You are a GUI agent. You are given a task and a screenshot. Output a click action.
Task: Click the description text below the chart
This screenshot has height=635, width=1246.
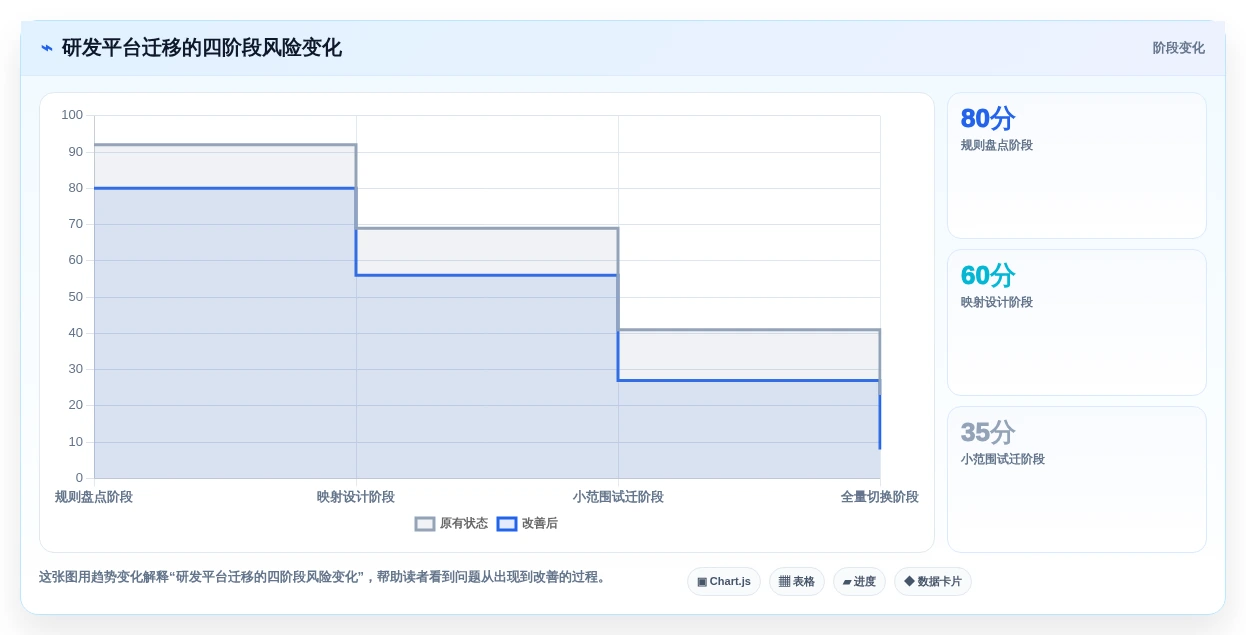(324, 577)
